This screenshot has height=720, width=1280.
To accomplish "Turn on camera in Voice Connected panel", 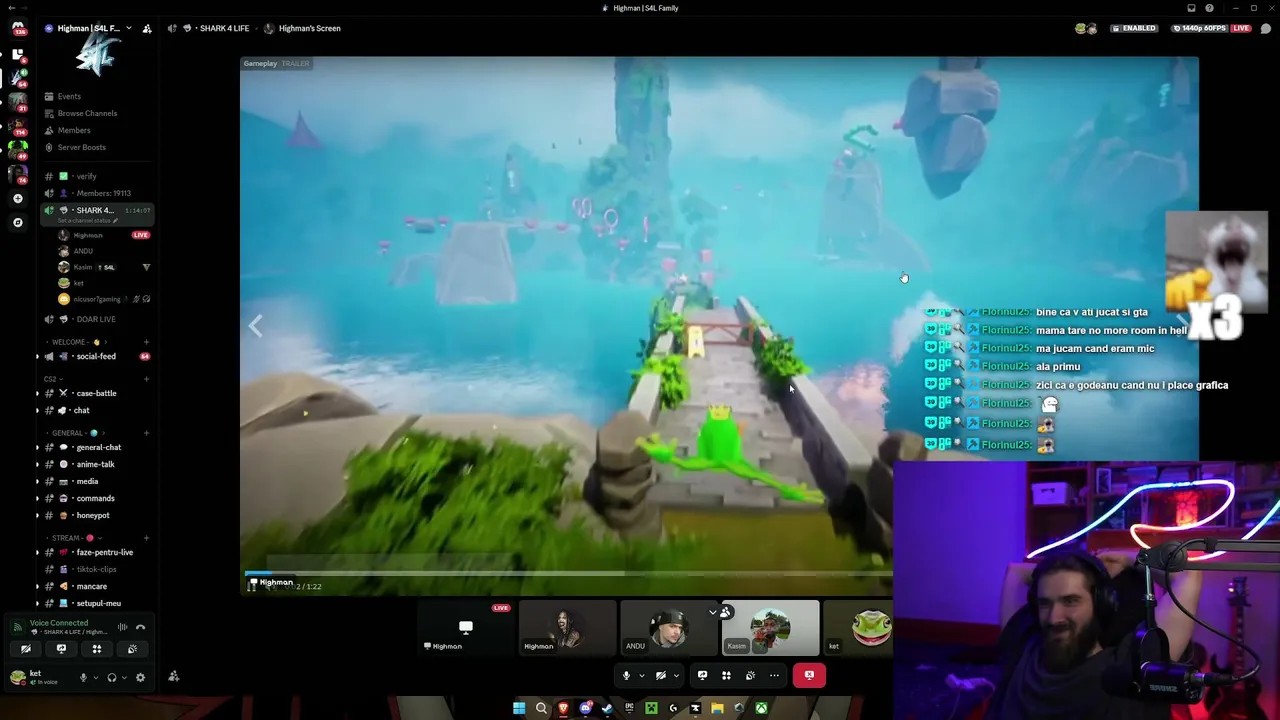I will 26,649.
